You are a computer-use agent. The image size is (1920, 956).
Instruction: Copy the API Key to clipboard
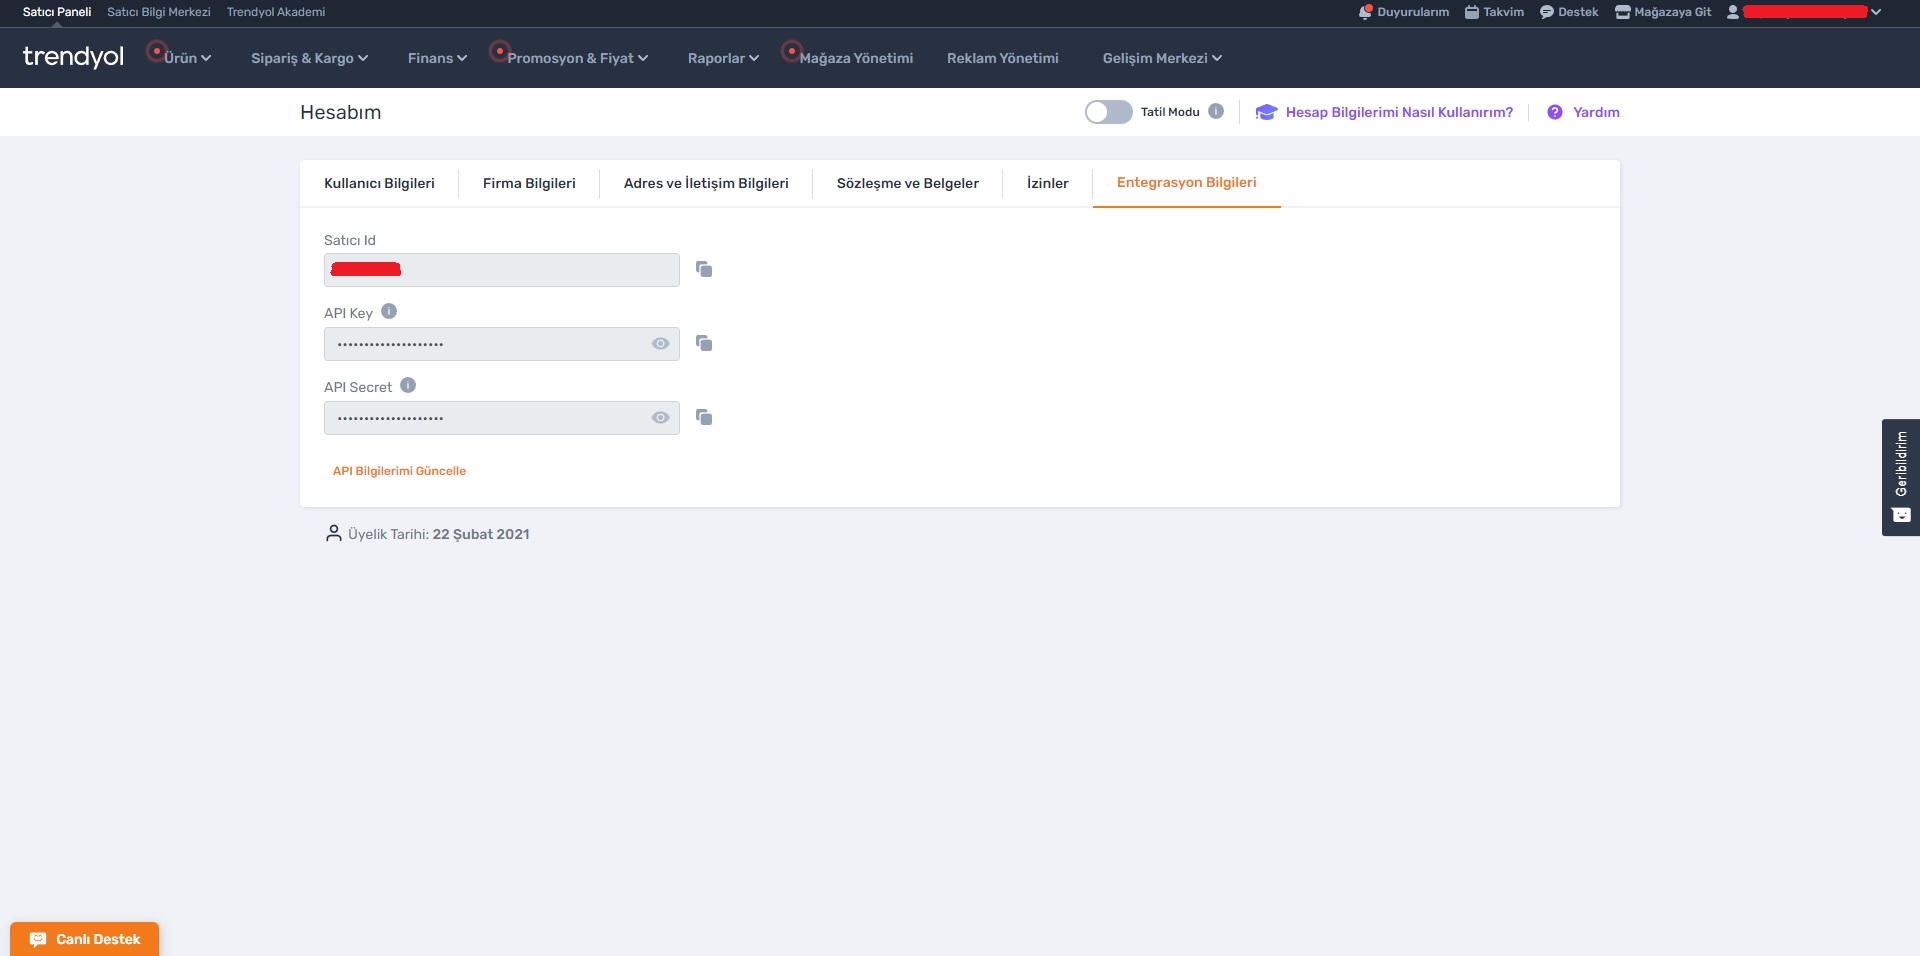pyautogui.click(x=704, y=343)
